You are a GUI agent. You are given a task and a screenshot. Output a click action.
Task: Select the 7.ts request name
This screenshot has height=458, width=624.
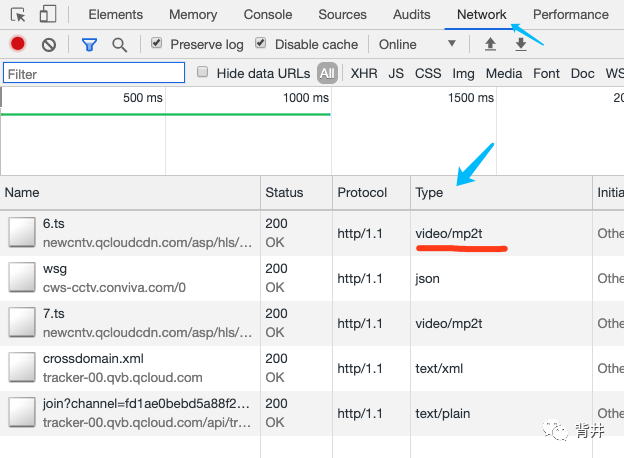[54, 314]
